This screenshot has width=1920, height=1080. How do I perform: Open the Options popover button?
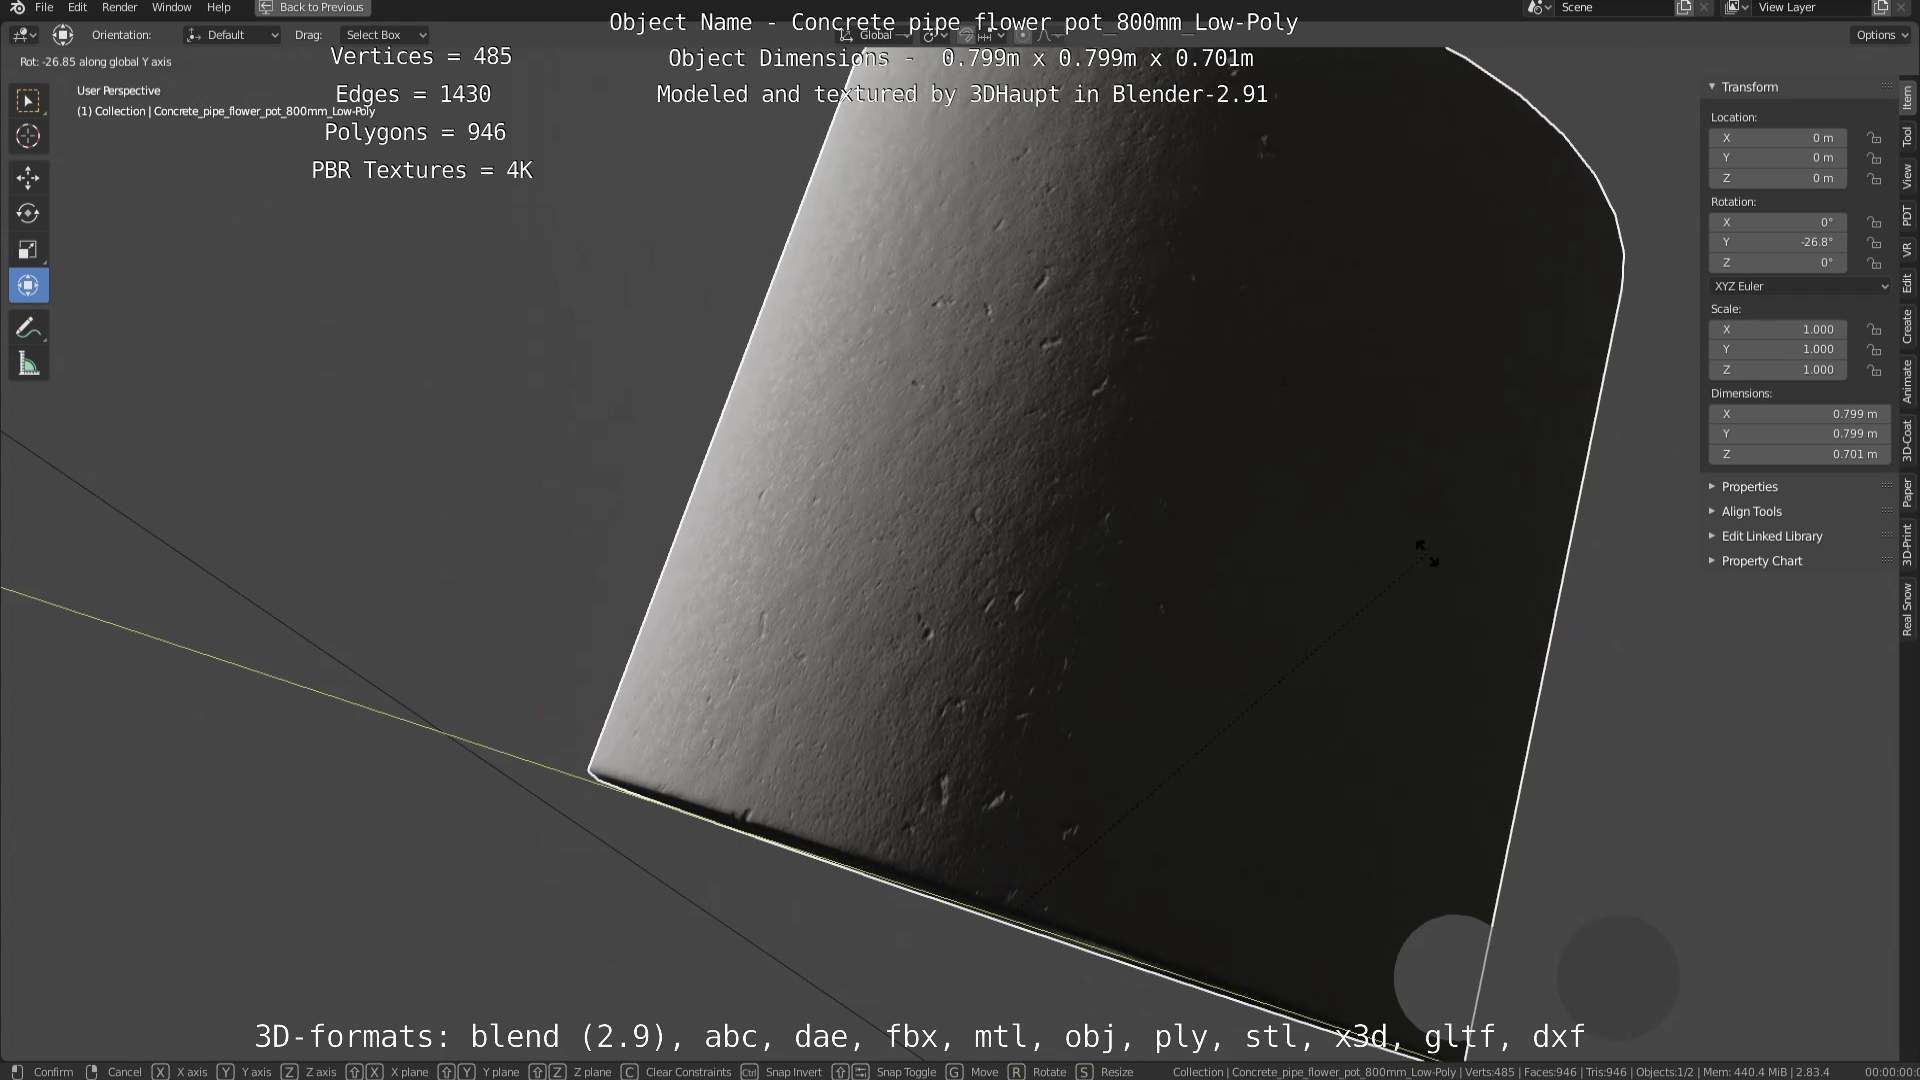coord(1882,35)
